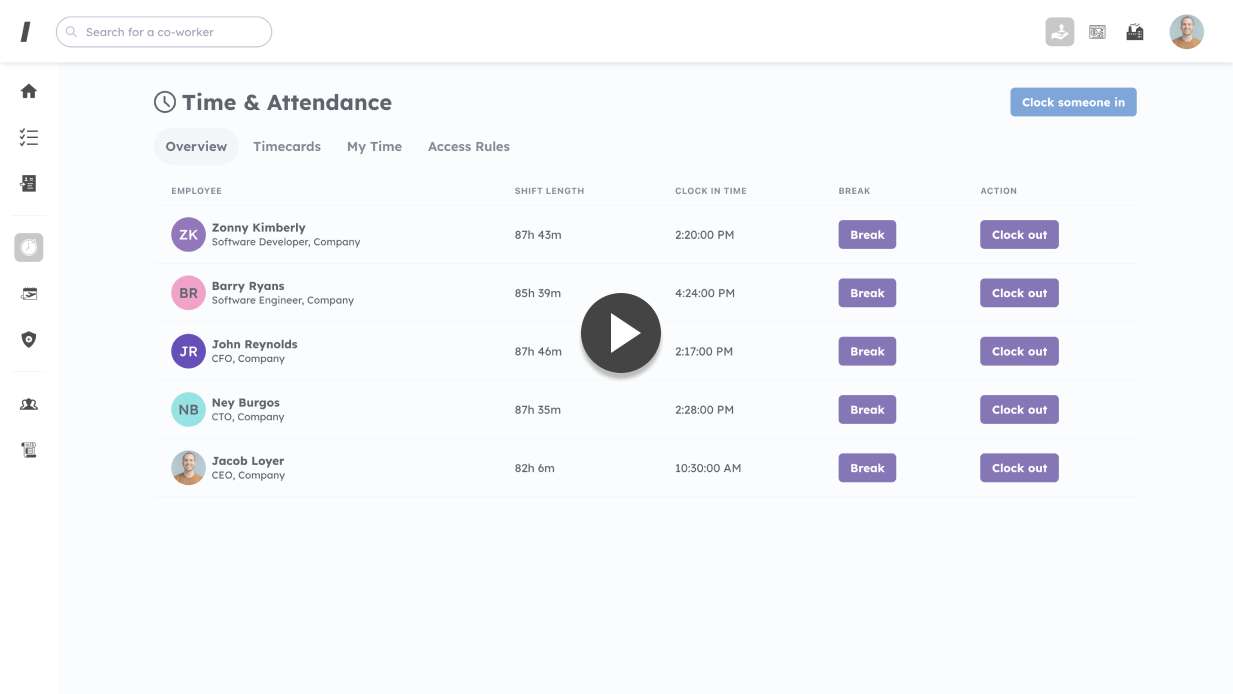Open the travel calendar sidebar icon
Viewport: 1233px width, 694px height.
29,294
